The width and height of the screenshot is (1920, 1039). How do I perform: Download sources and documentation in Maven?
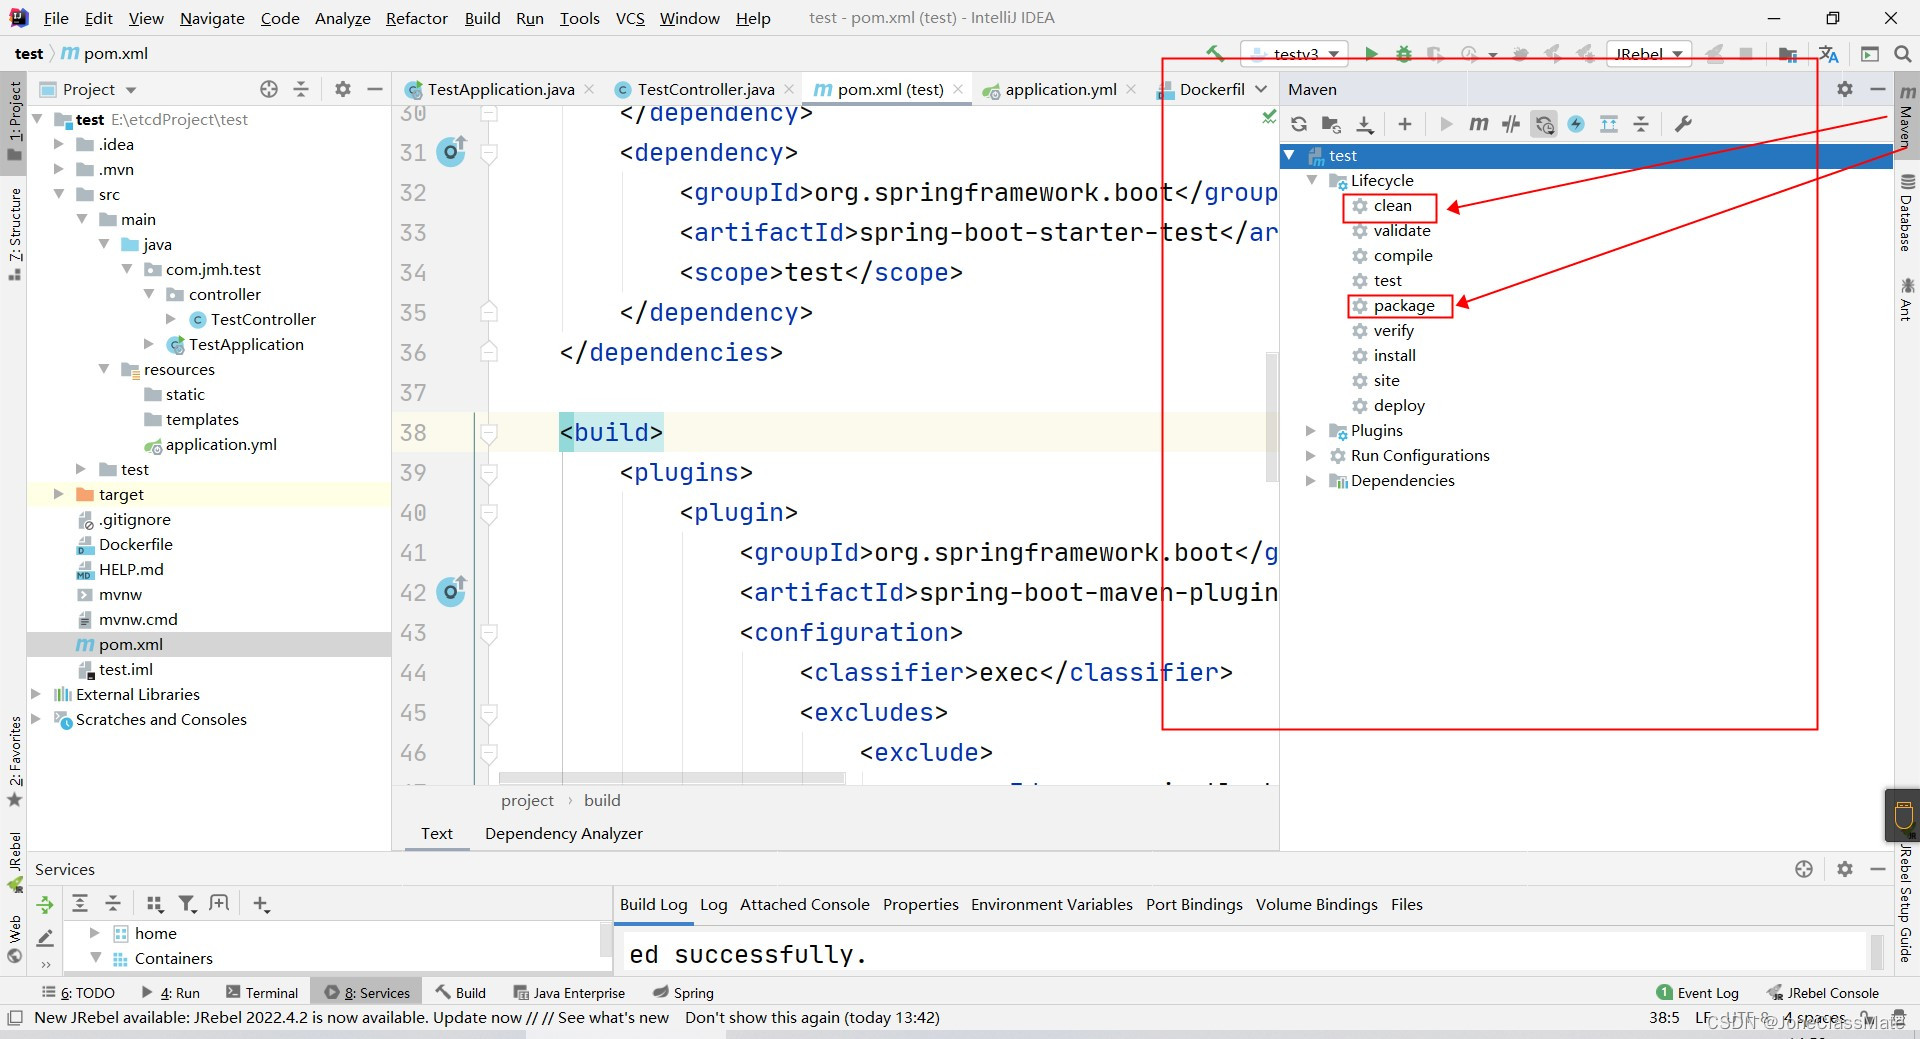(x=1365, y=124)
